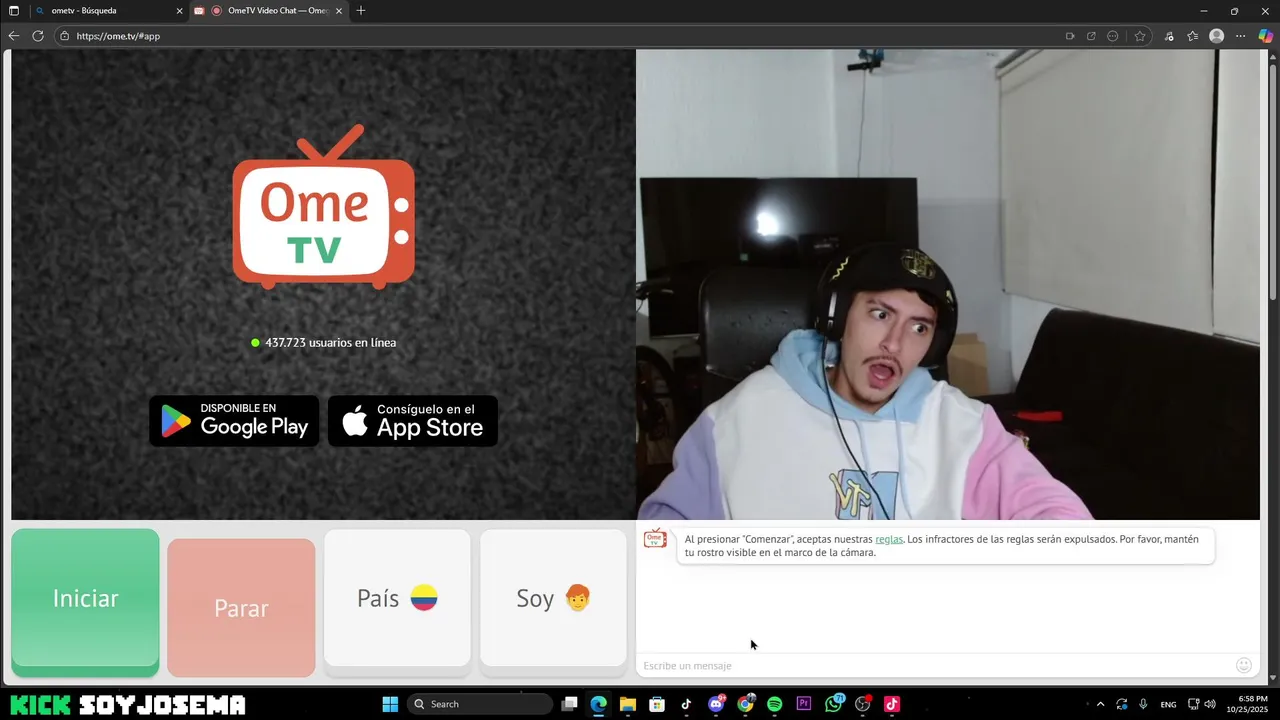Click the 'Escribe un mensaje' message field
This screenshot has width=1280, height=720.
(x=935, y=665)
